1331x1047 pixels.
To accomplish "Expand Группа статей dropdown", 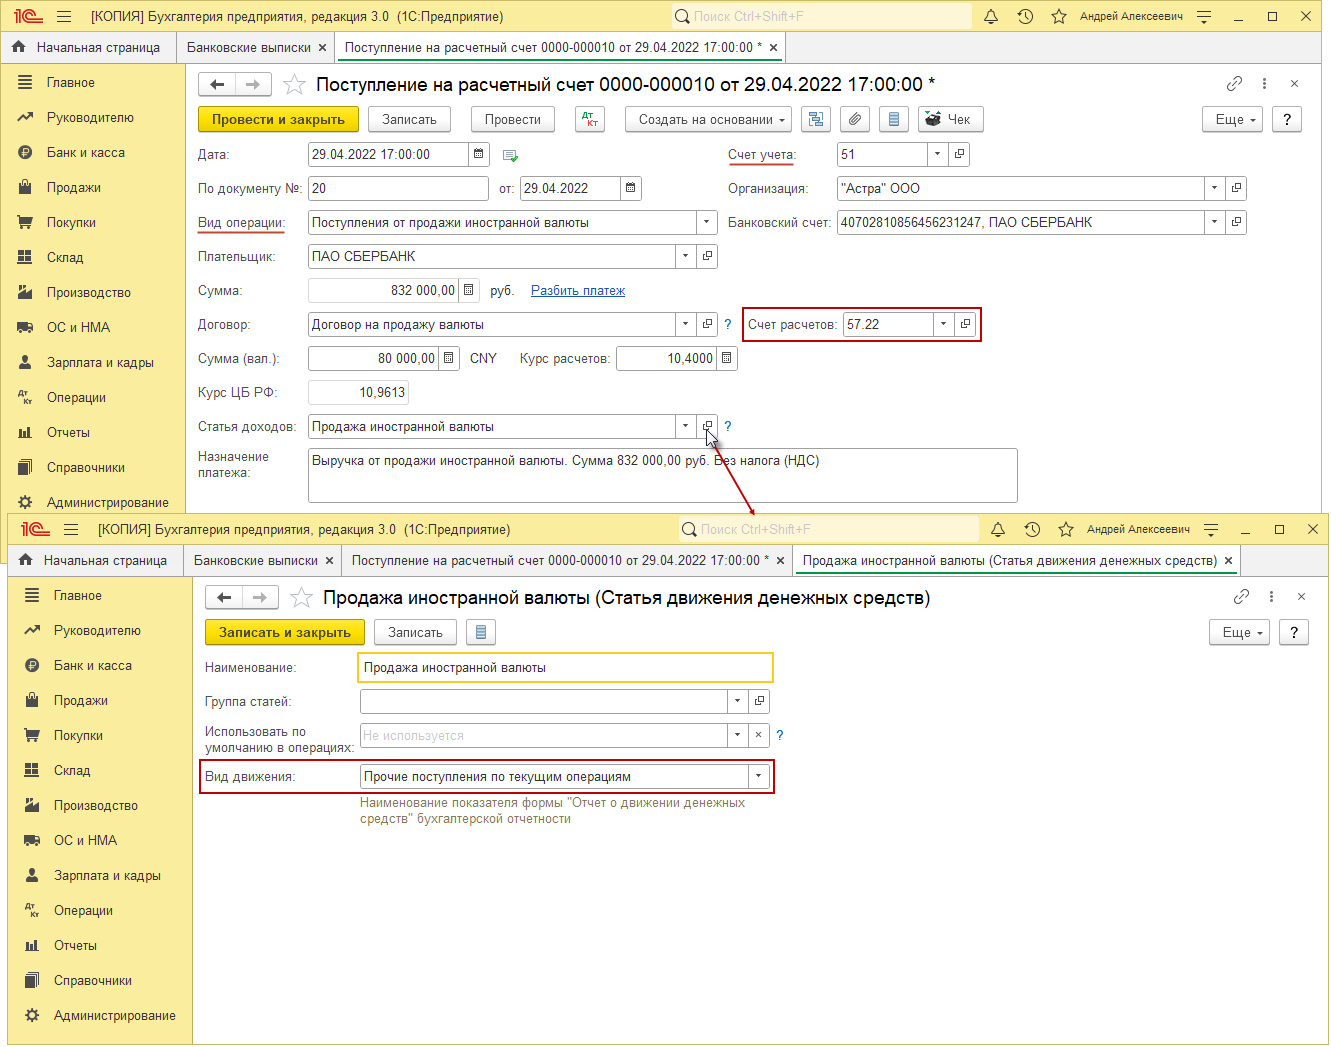I will pyautogui.click(x=737, y=701).
